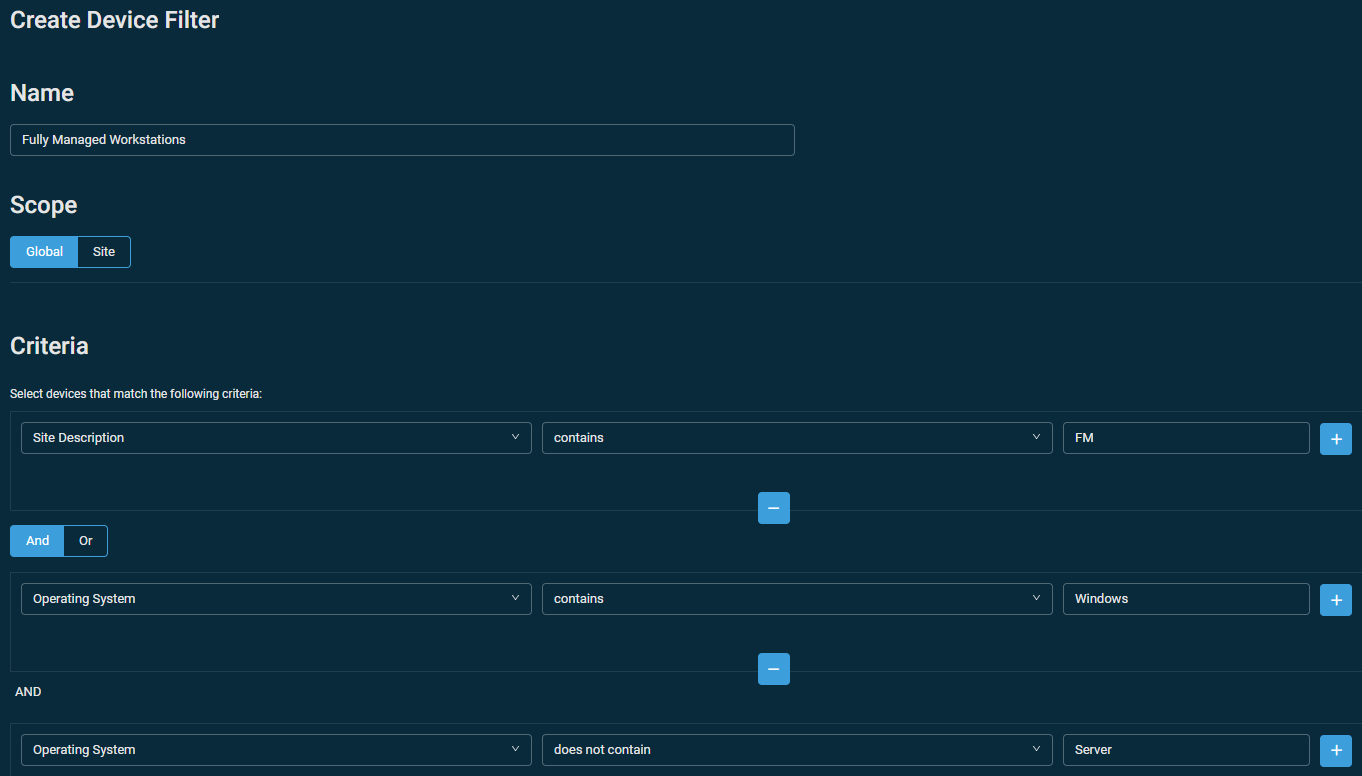The width and height of the screenshot is (1362, 776).
Task: Expand the first Operating System dropdown
Action: [276, 598]
